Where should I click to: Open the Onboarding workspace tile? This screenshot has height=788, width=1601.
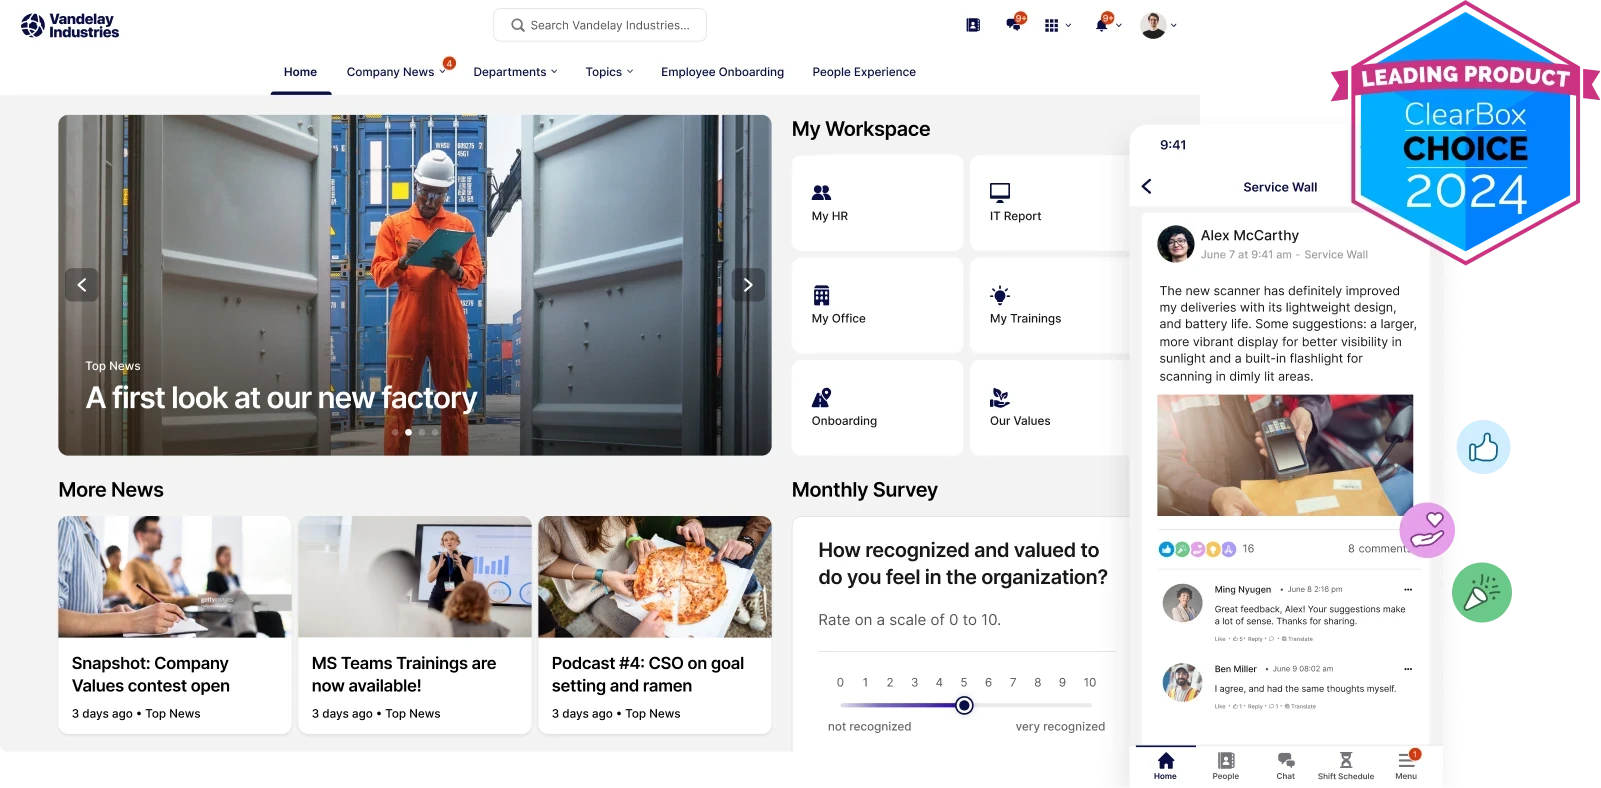(x=877, y=408)
